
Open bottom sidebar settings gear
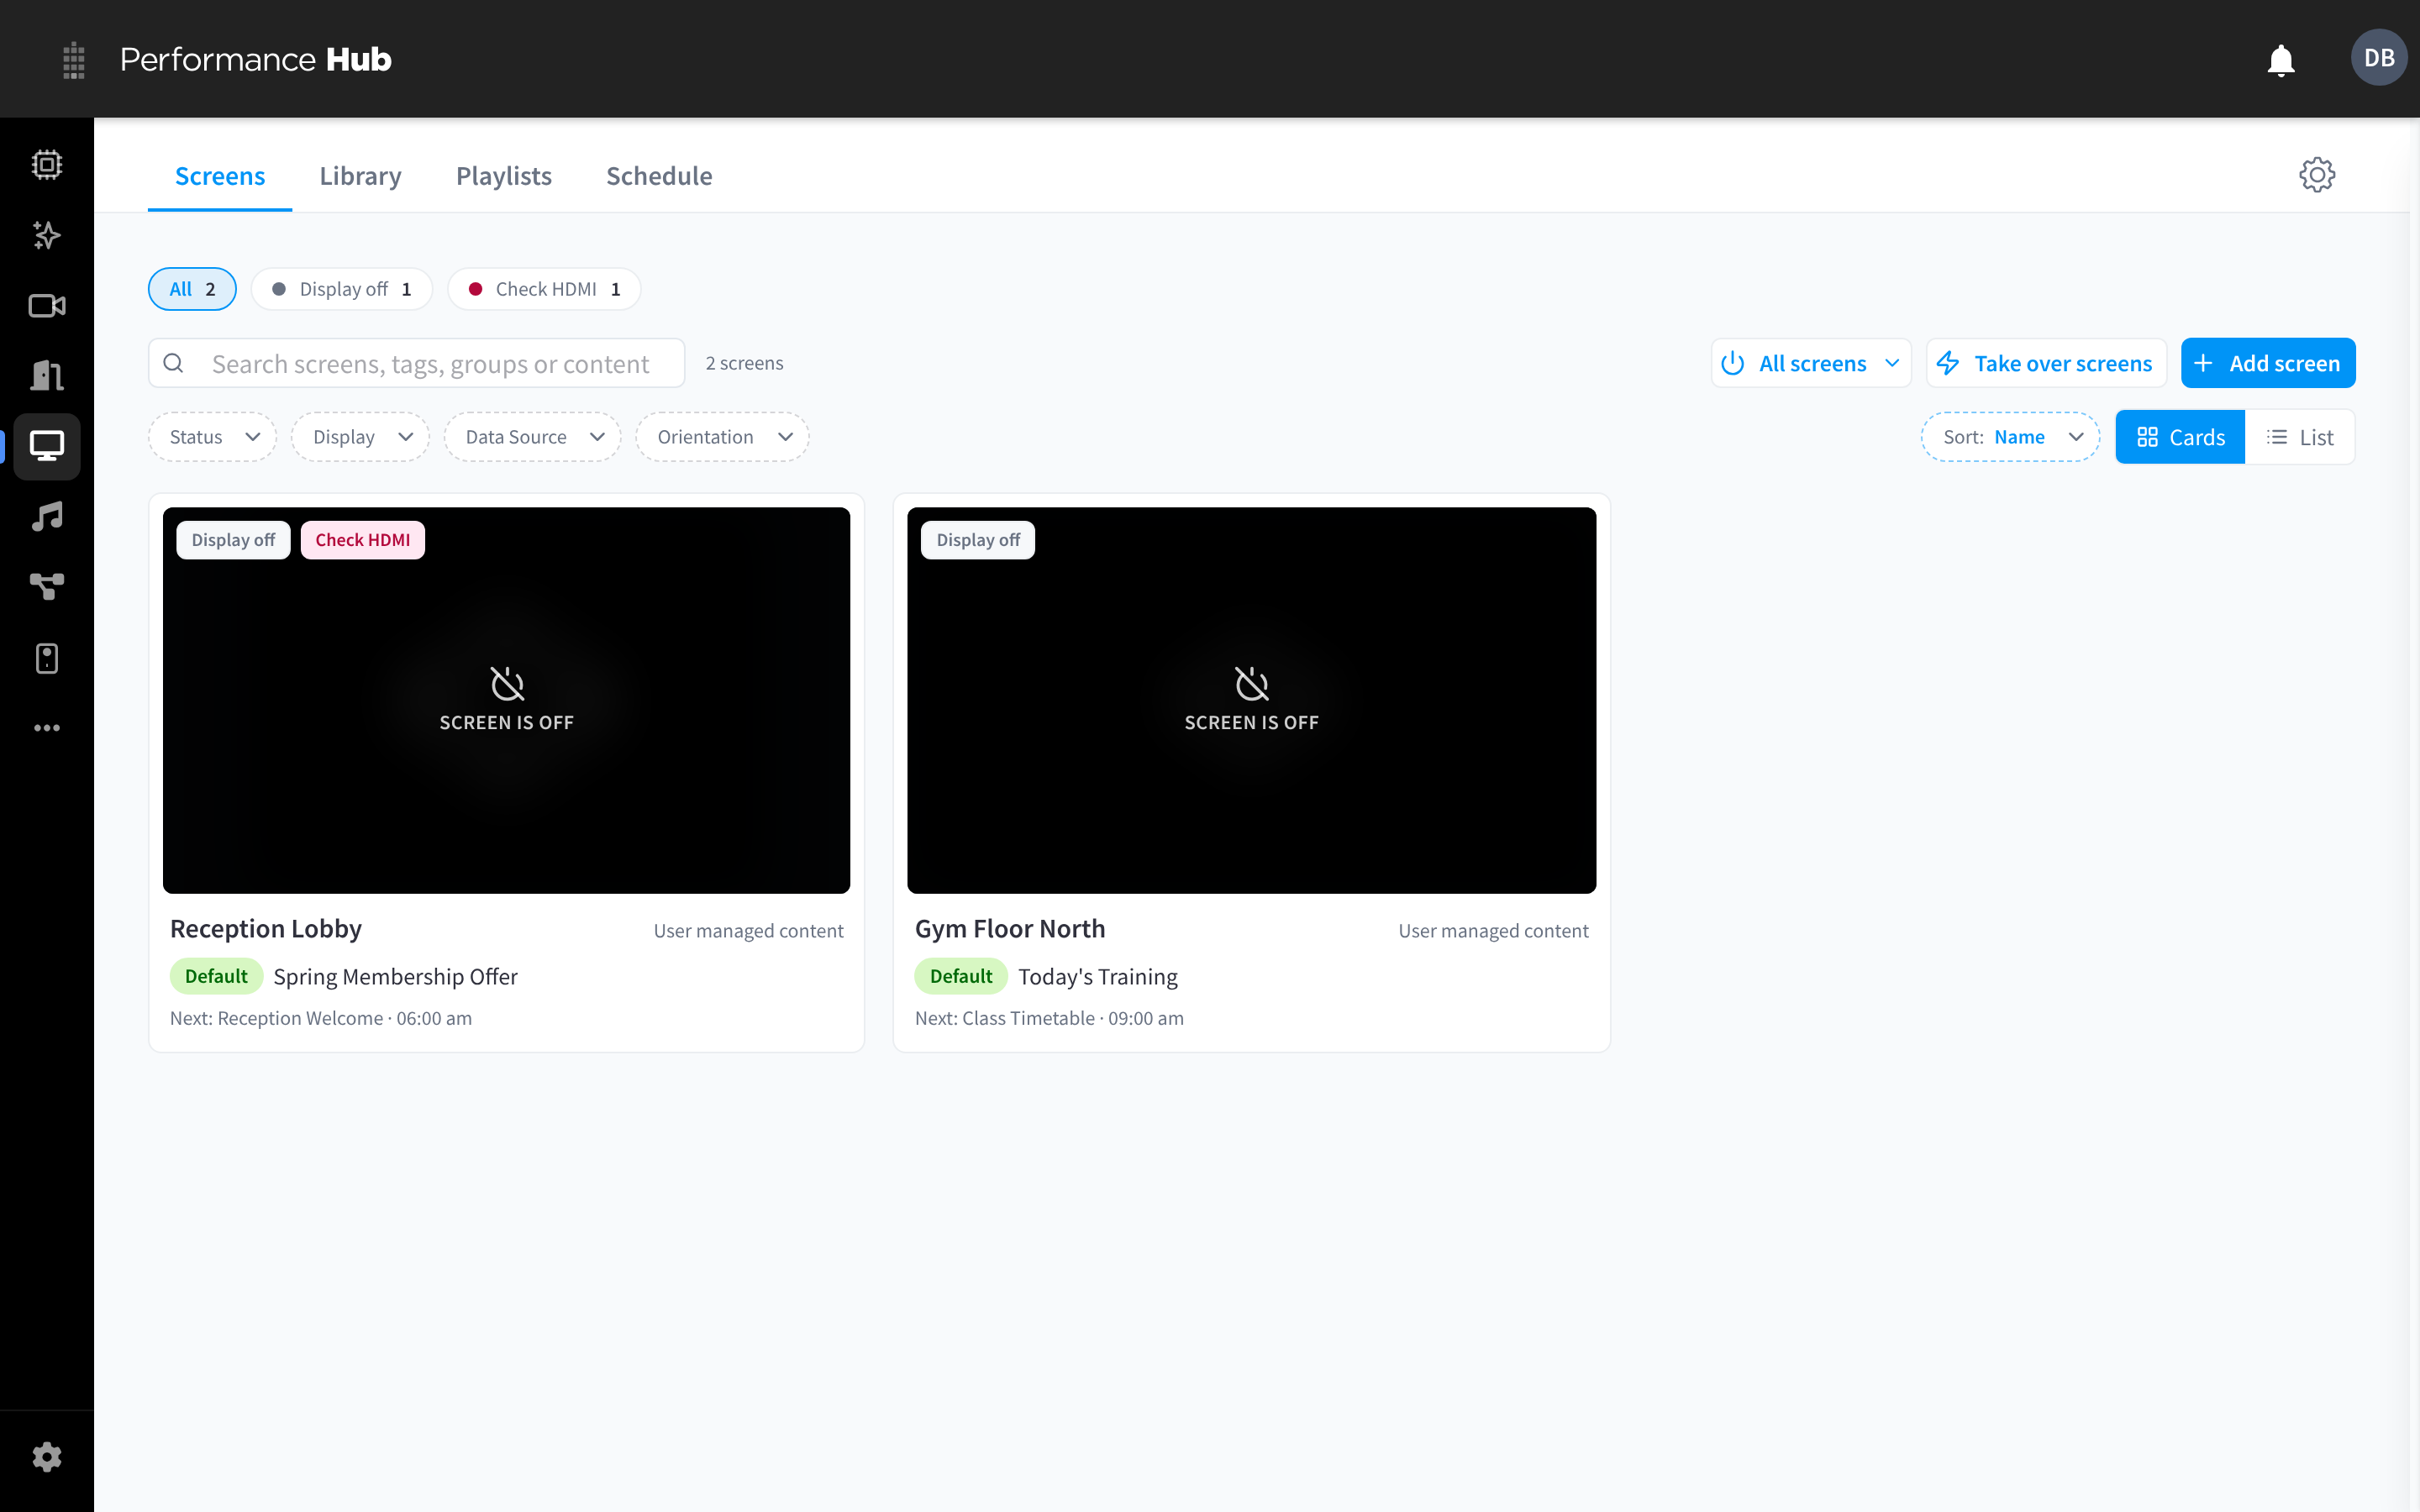pos(47,1457)
